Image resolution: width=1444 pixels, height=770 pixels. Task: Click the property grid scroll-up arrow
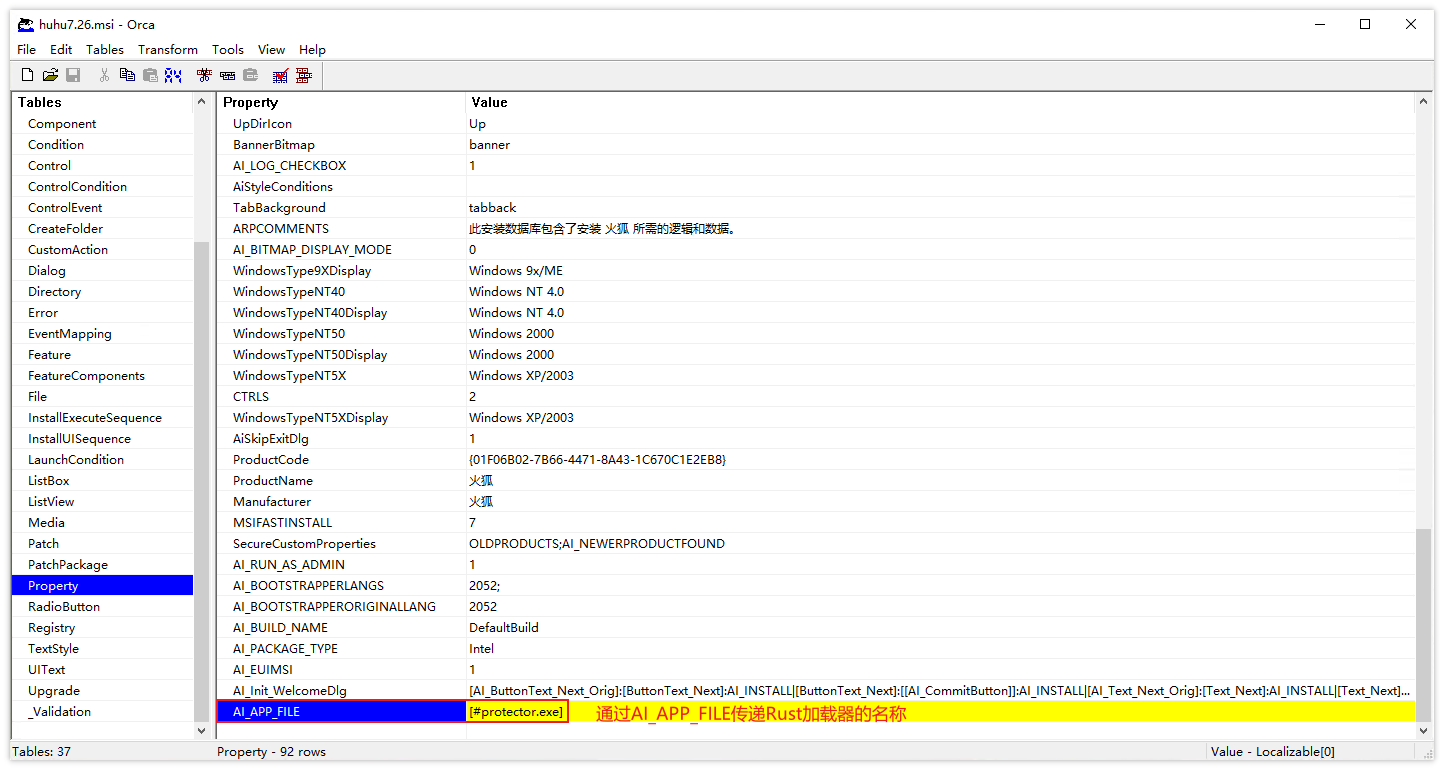point(1424,102)
